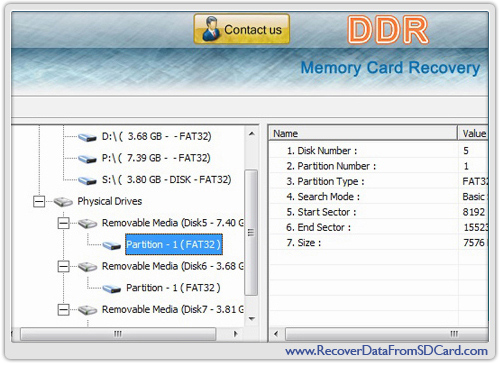Click the Disk6 Partition - 1 drive icon
Image resolution: width=500 pixels, height=365 pixels.
pyautogui.click(x=112, y=288)
